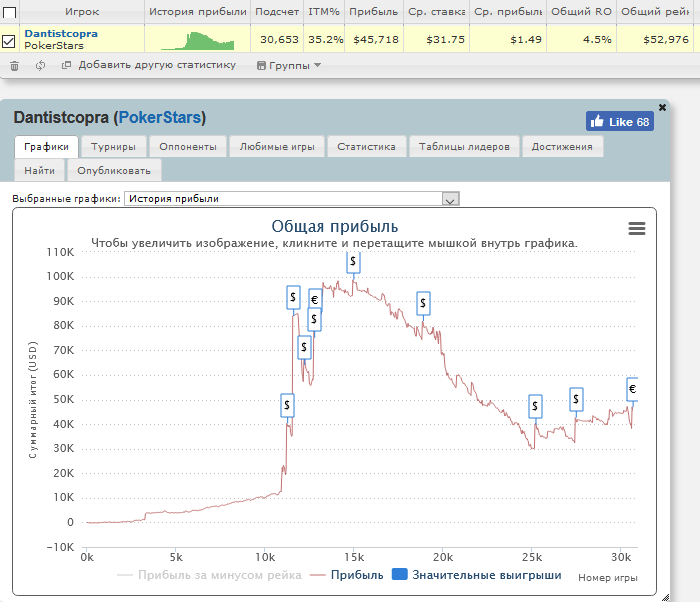Click the dollar marker near 70K on the spike
Image resolution: width=700 pixels, height=602 pixels.
(x=304, y=347)
